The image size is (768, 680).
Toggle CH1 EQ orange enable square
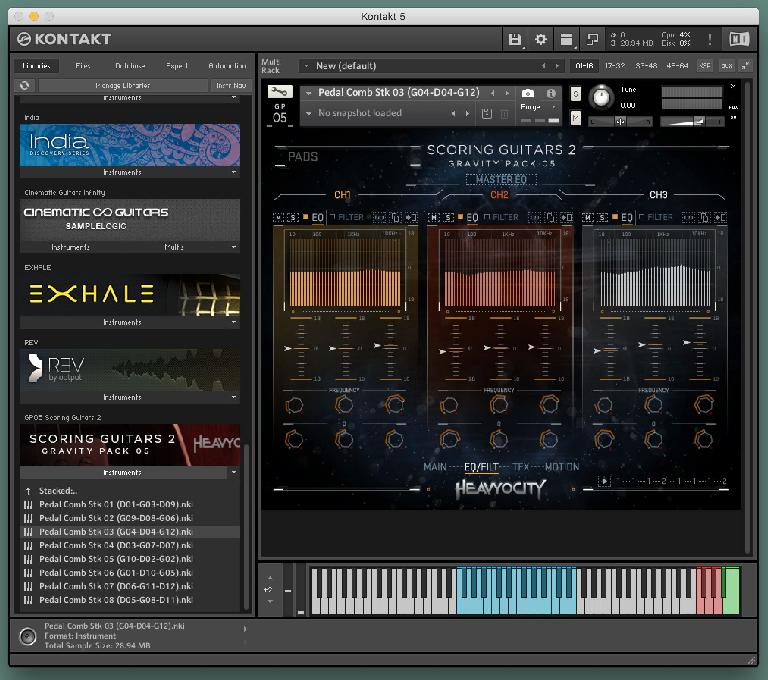pyautogui.click(x=306, y=217)
